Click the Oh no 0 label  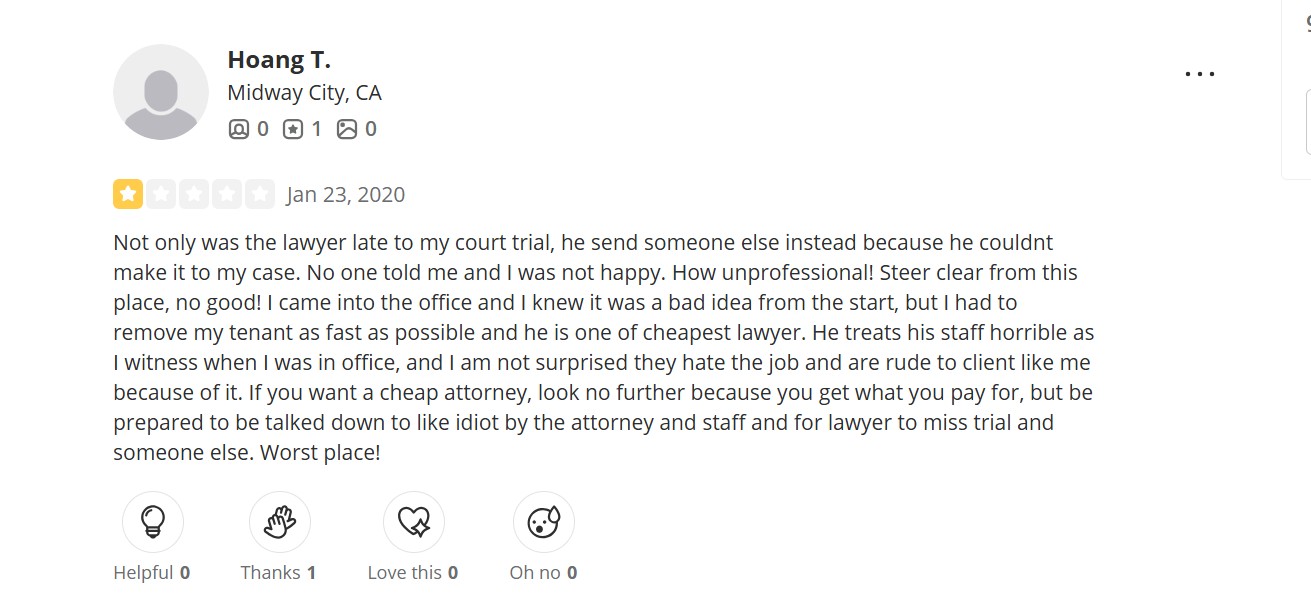(x=543, y=573)
